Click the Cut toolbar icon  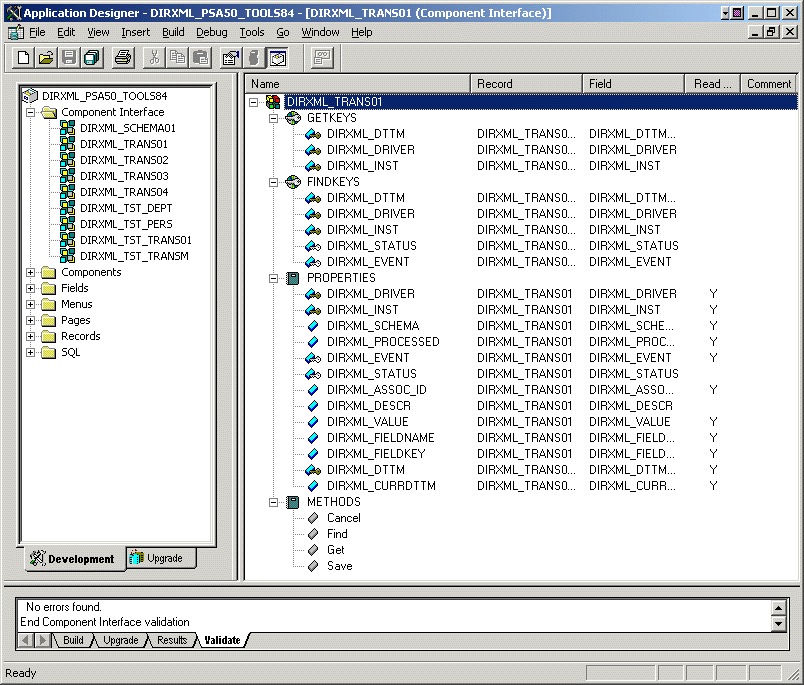[153, 57]
